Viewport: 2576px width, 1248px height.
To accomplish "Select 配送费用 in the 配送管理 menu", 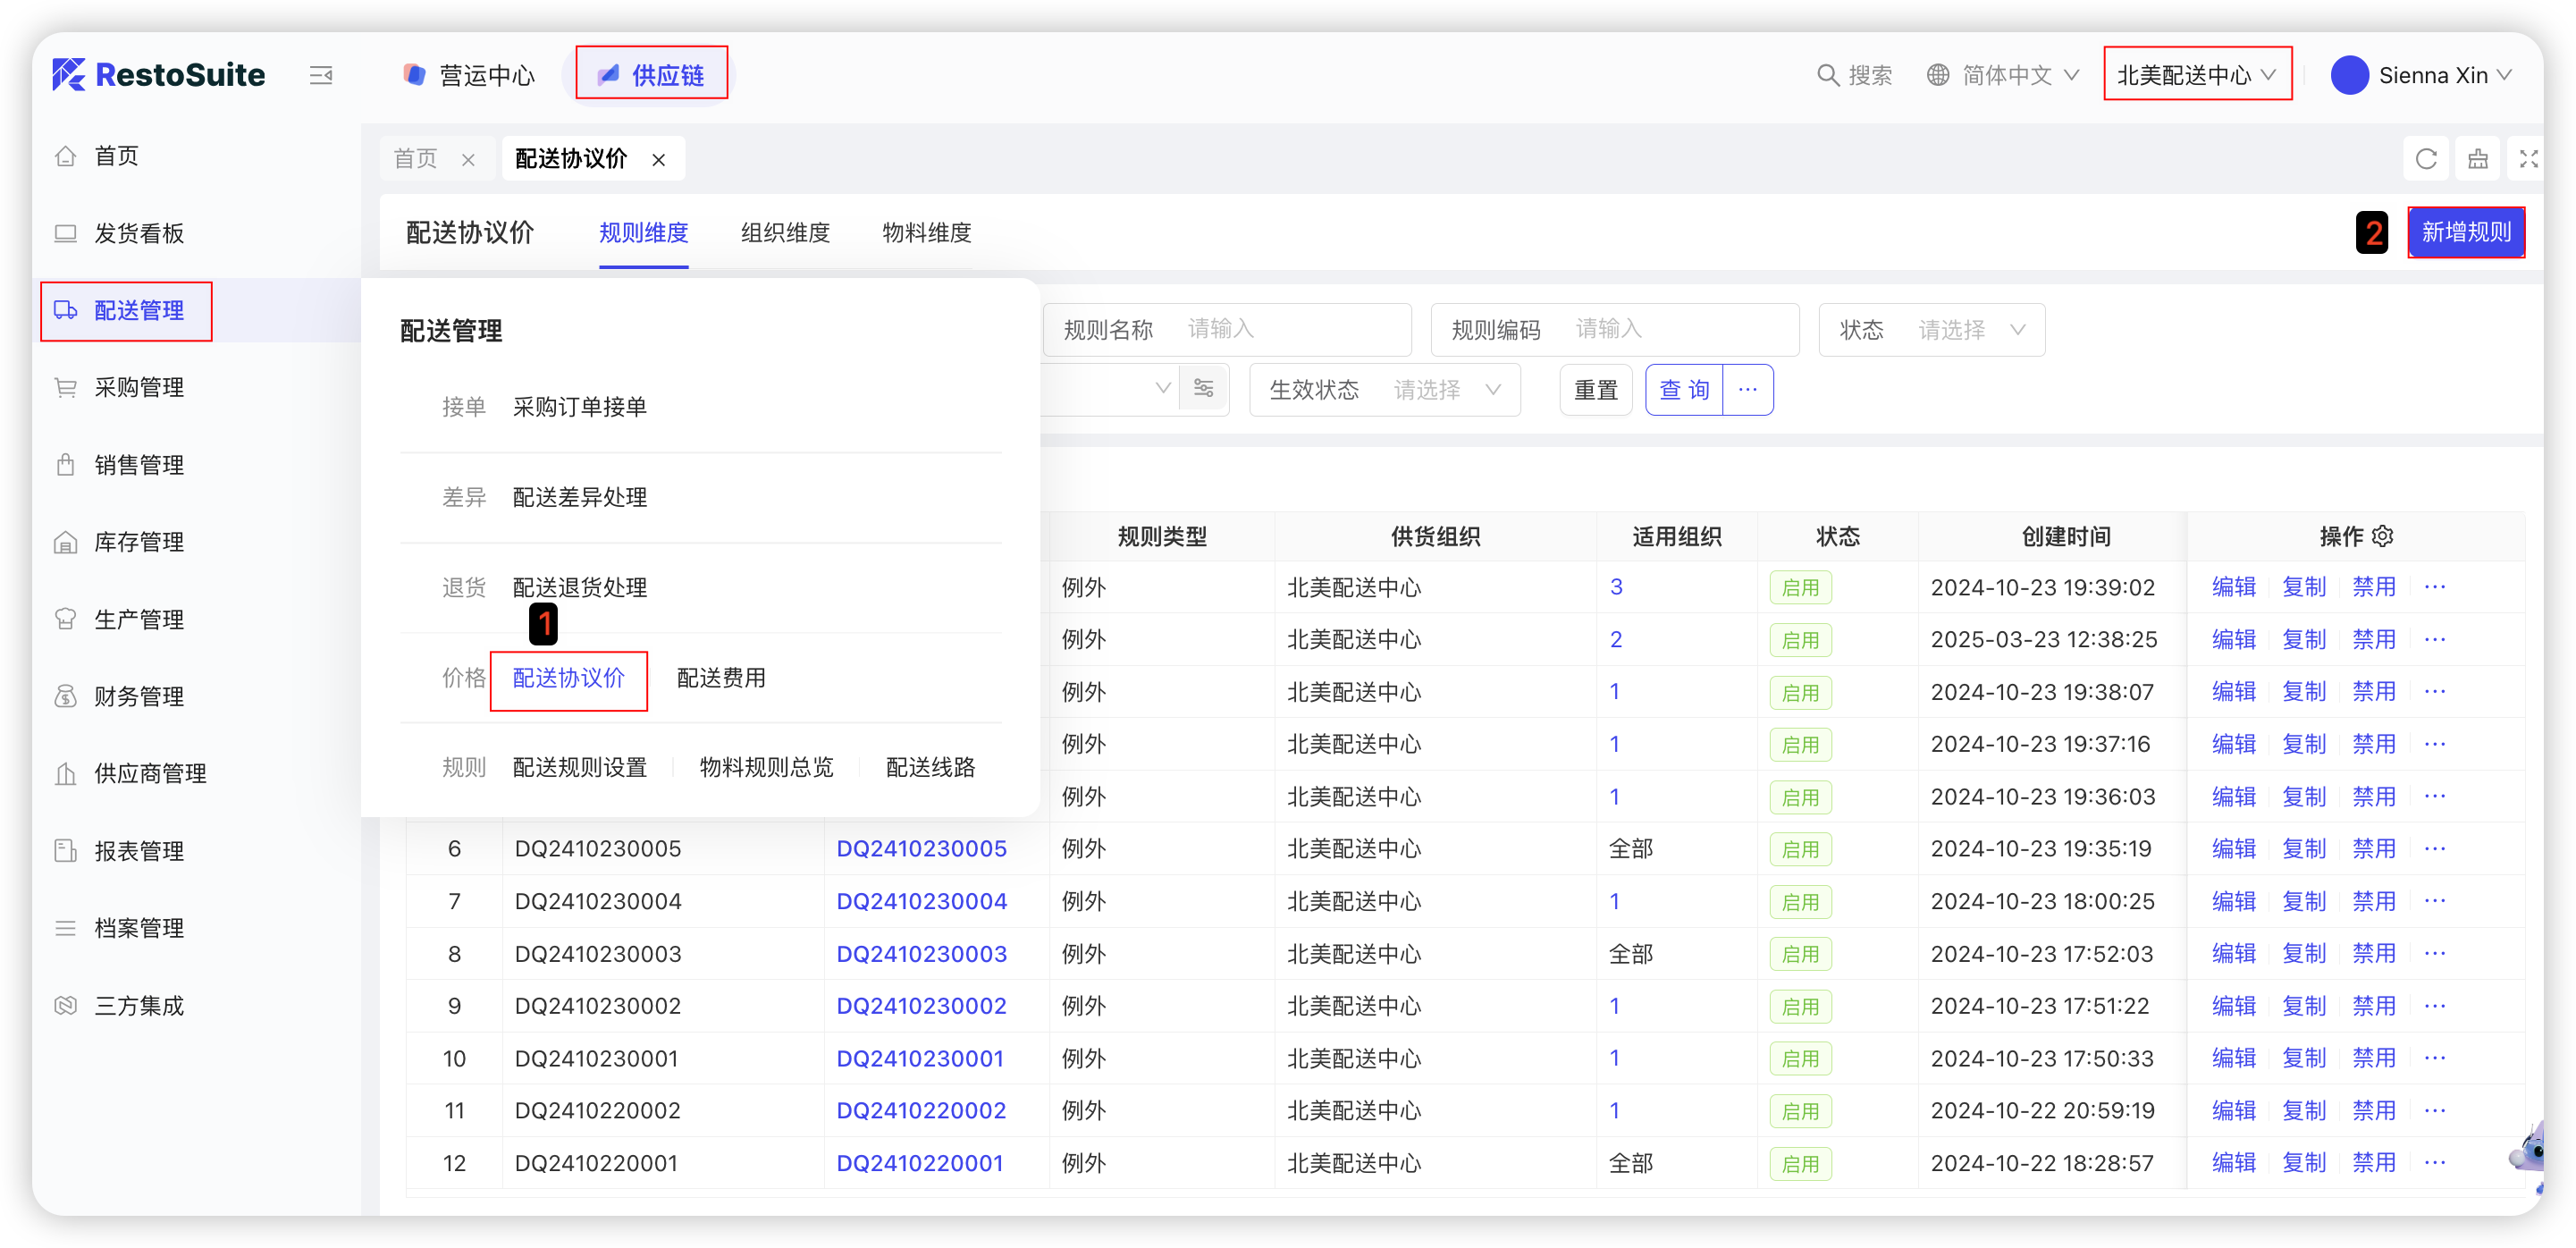I will (721, 678).
